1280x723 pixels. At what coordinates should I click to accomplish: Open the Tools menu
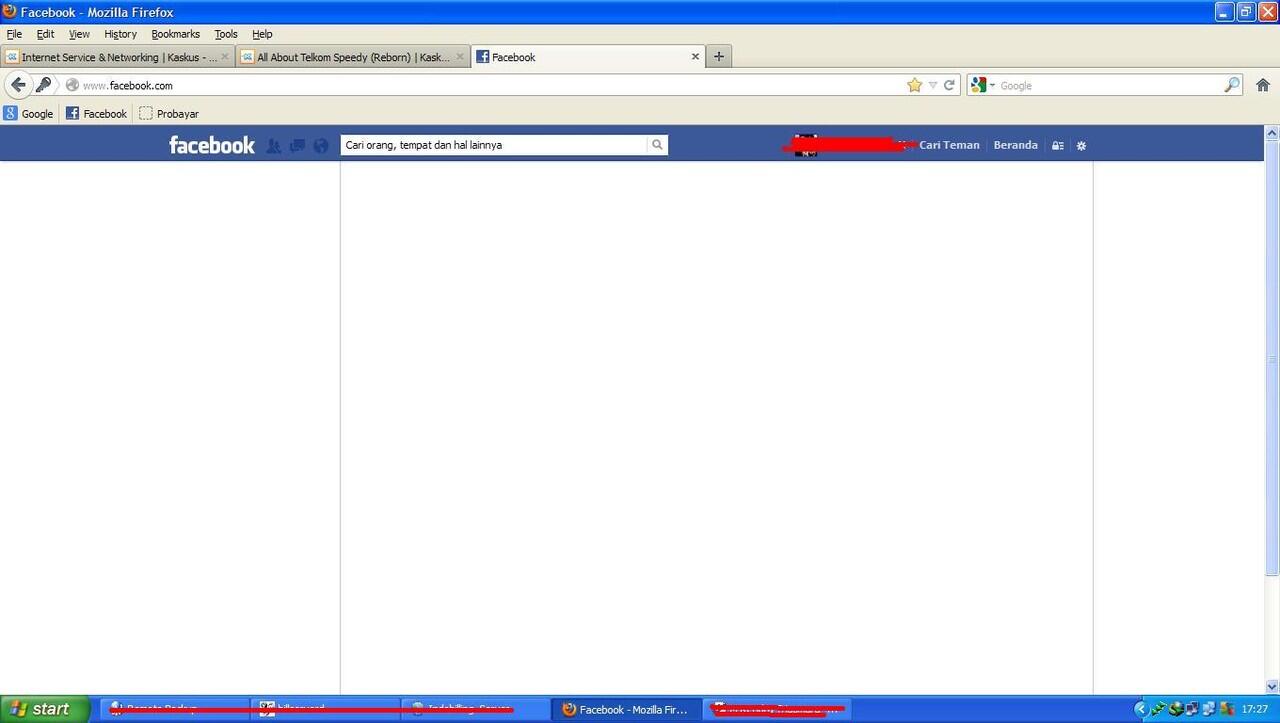pyautogui.click(x=226, y=34)
